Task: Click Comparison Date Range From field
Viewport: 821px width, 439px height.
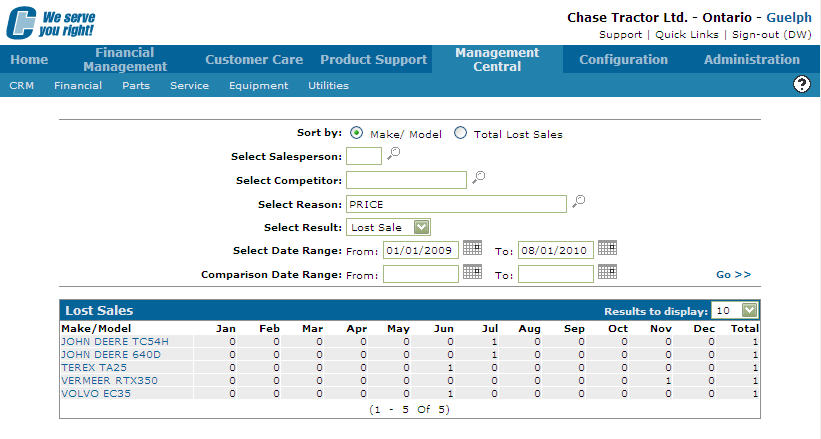Action: click(421, 274)
